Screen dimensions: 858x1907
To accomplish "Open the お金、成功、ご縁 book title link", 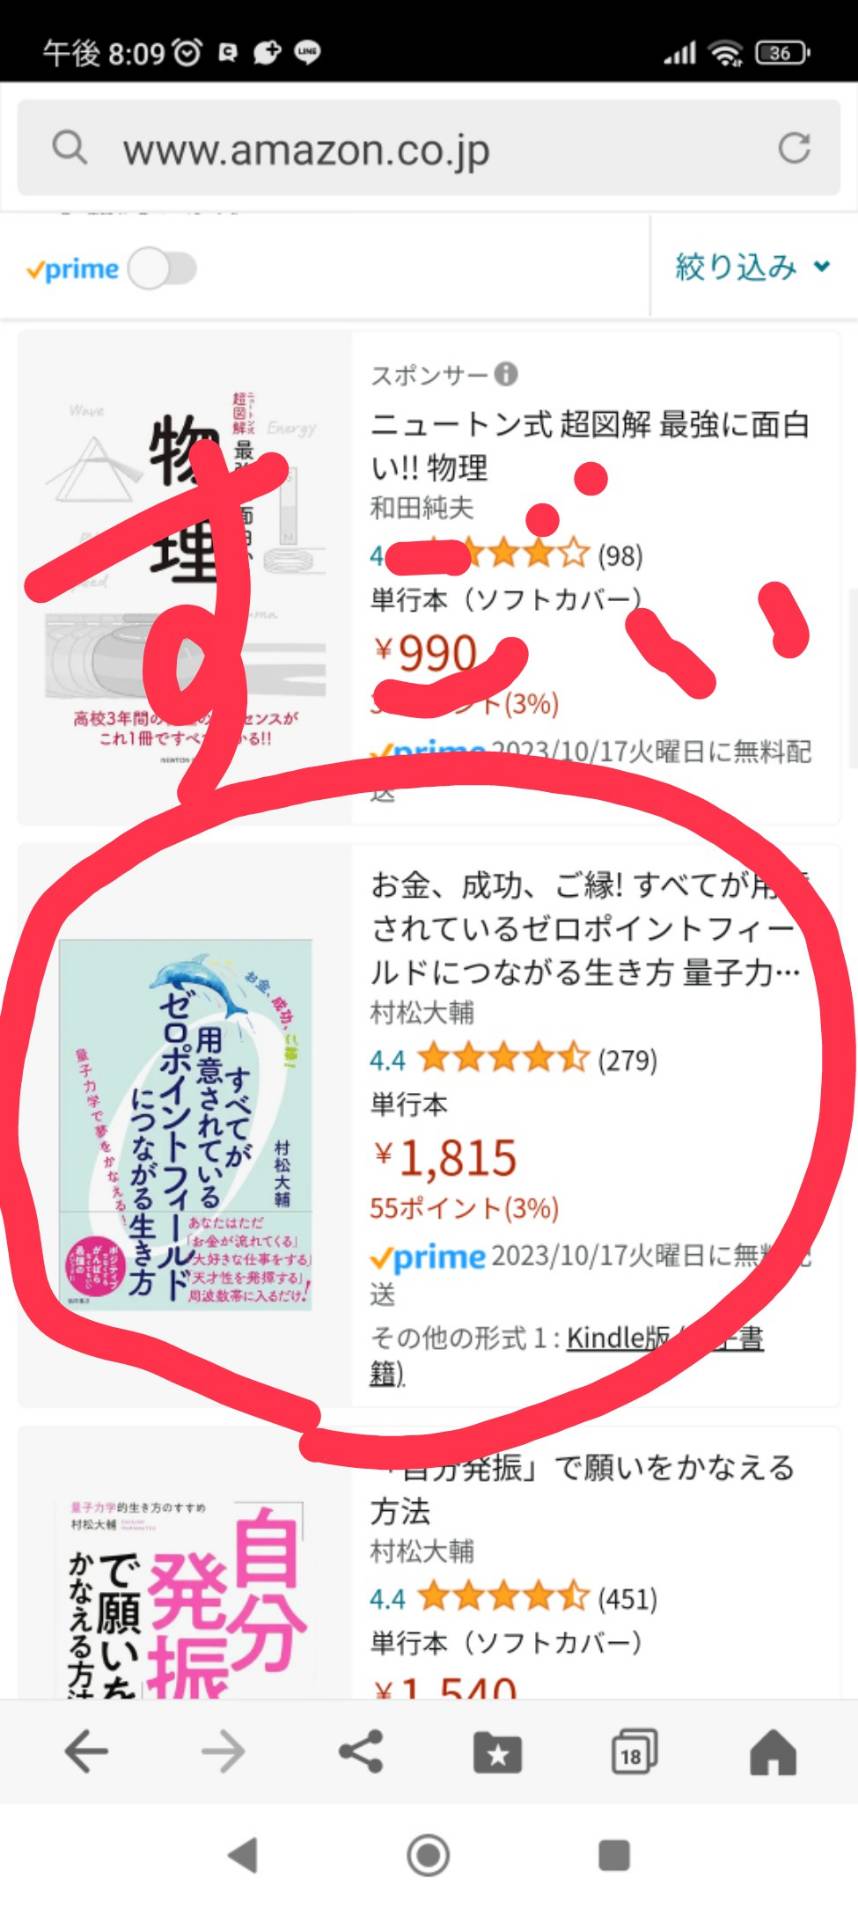I will [x=590, y=928].
